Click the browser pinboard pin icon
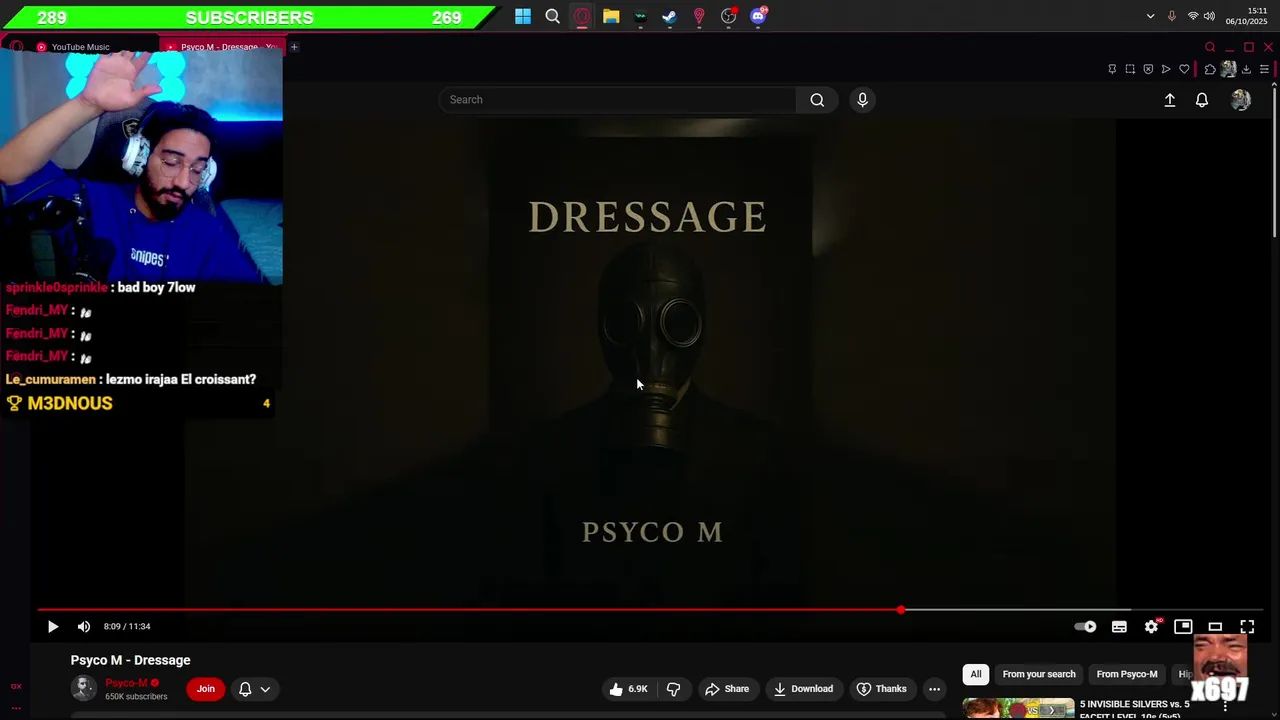The height and width of the screenshot is (720, 1280). tap(1112, 69)
